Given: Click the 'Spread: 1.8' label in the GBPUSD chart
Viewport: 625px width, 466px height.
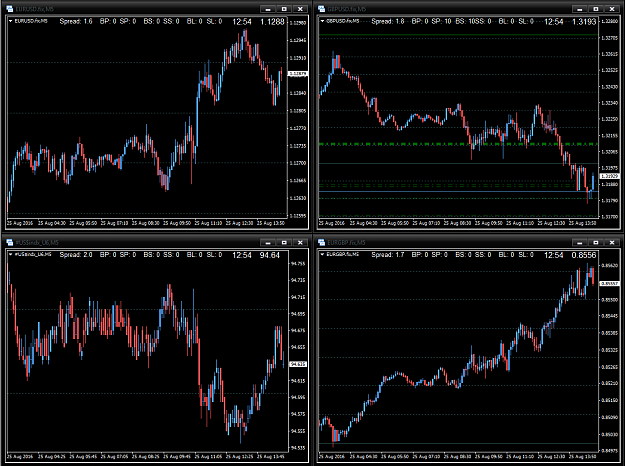Looking at the screenshot, I should [x=388, y=22].
